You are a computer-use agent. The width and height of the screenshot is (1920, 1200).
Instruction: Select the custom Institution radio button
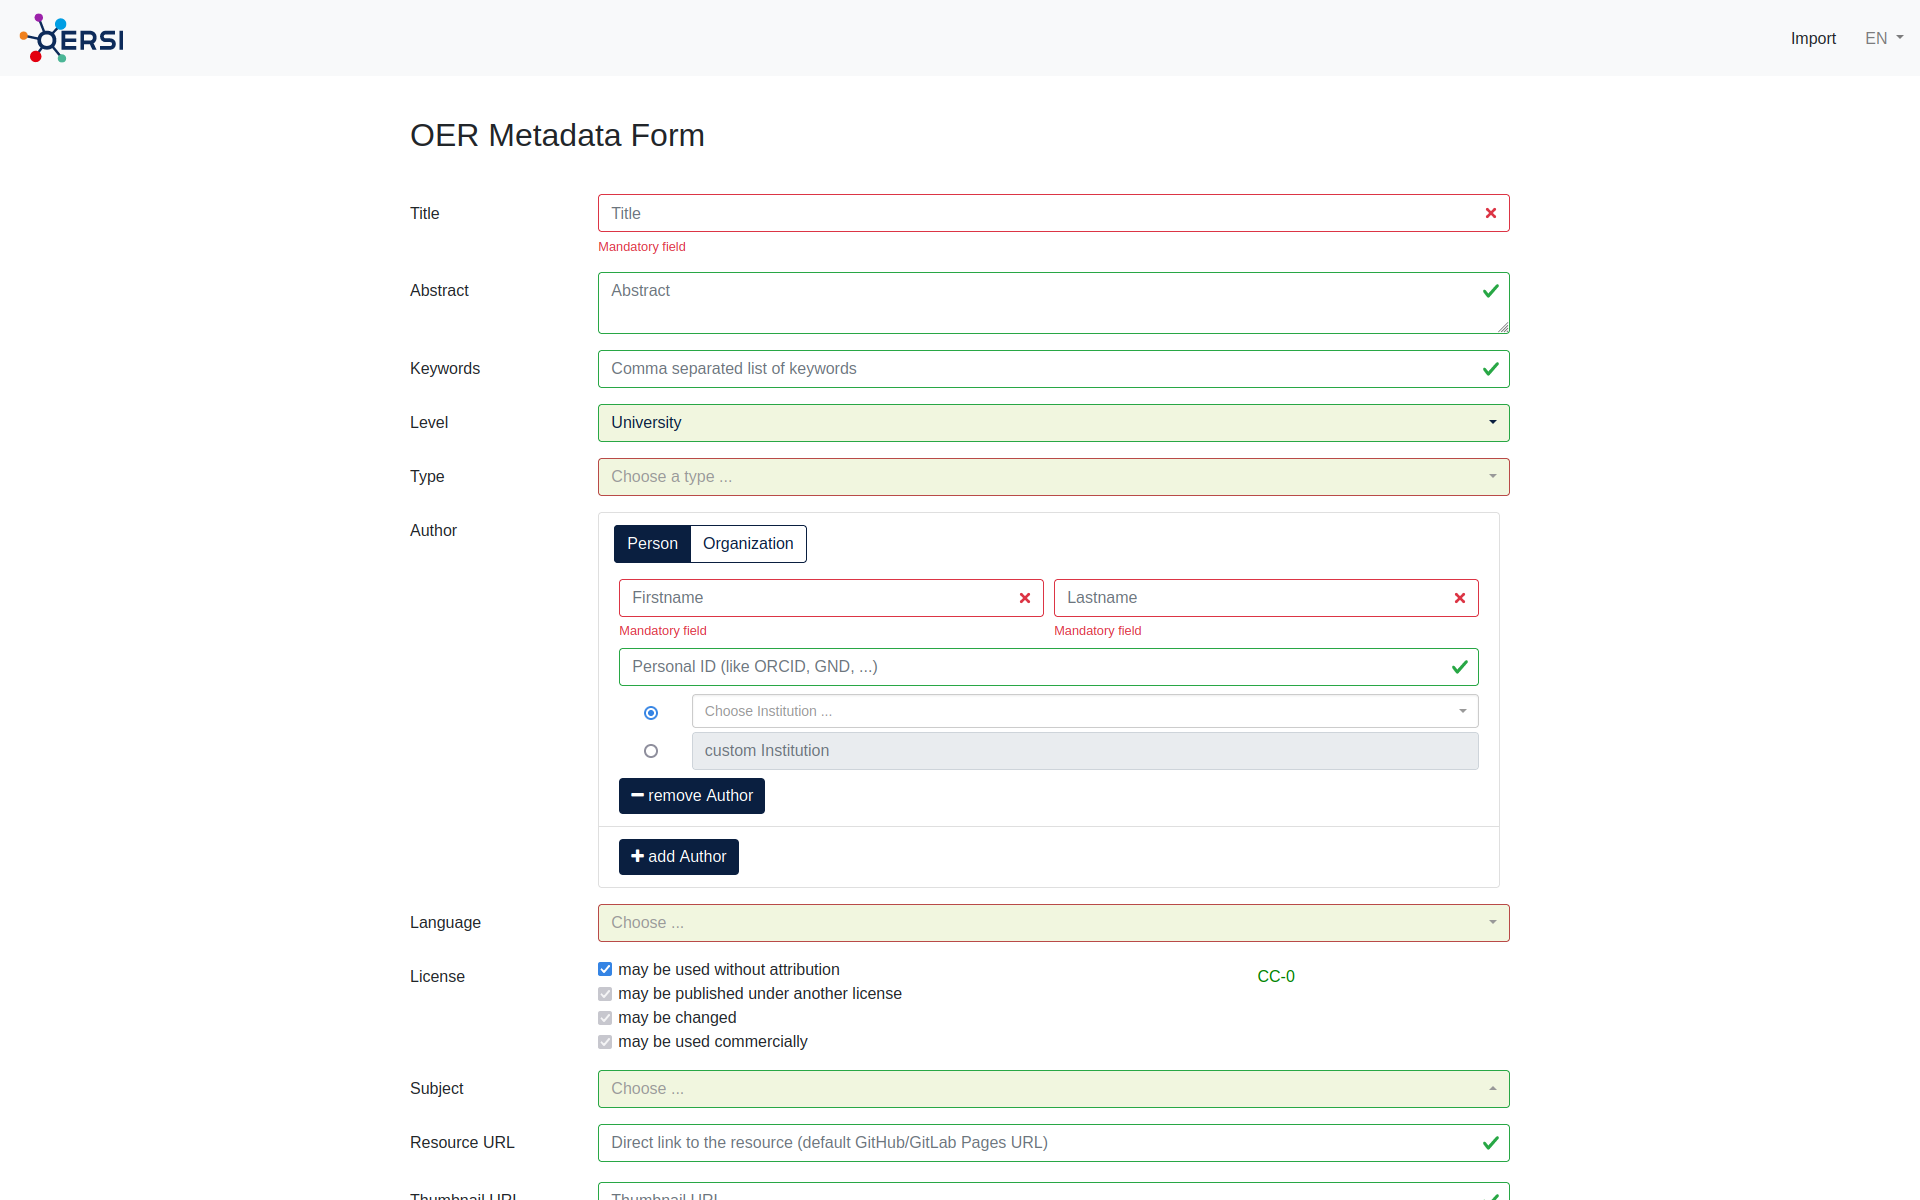651,751
